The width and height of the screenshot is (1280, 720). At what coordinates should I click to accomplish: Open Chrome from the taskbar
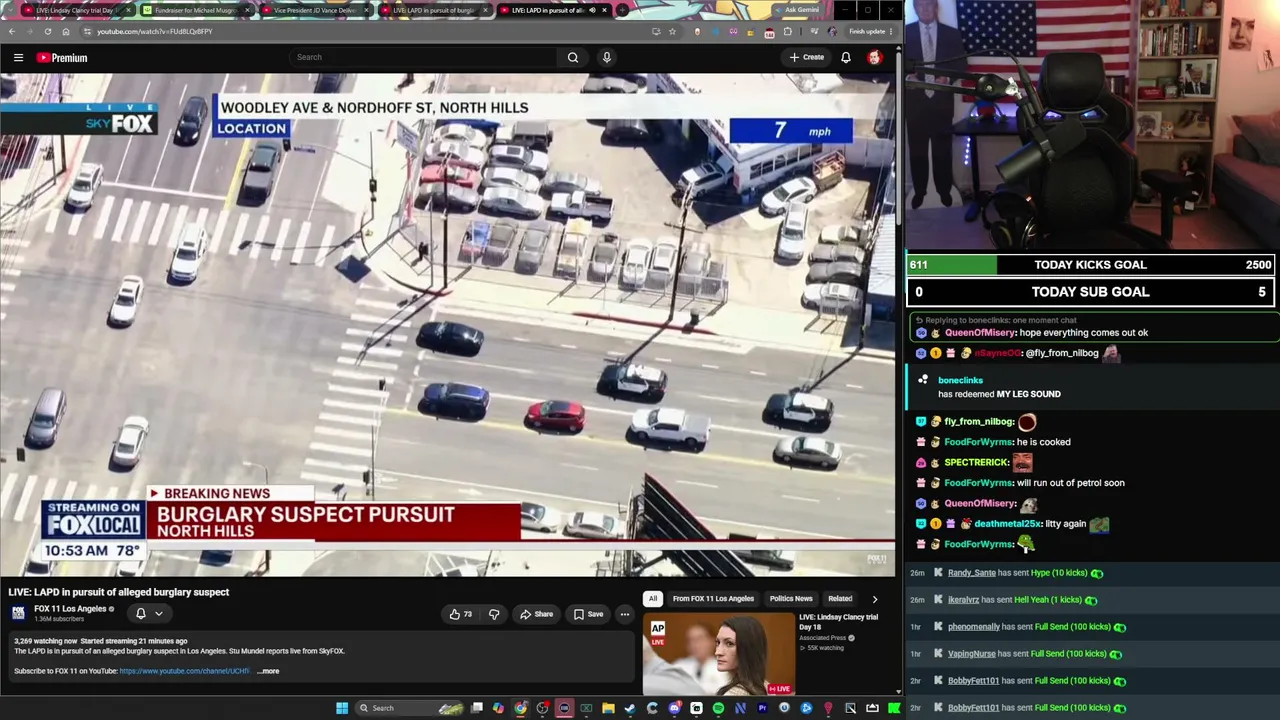coord(521,708)
